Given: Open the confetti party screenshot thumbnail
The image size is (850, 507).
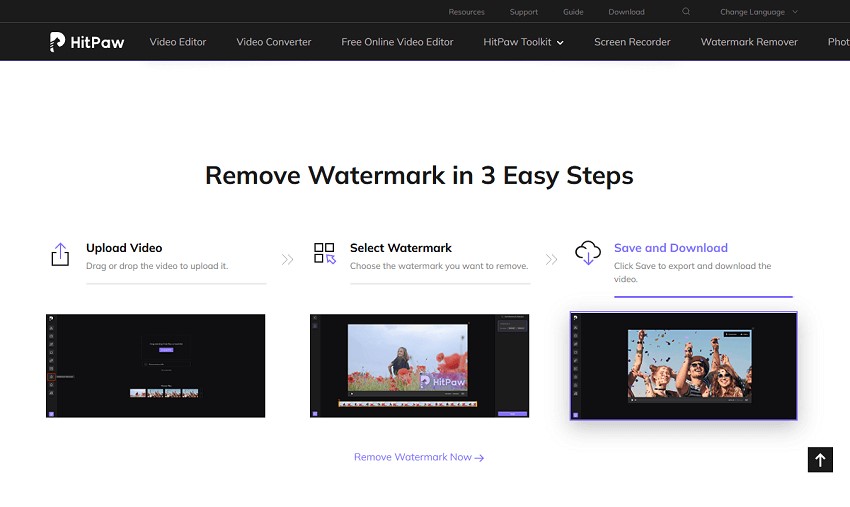Looking at the screenshot, I should [x=684, y=366].
